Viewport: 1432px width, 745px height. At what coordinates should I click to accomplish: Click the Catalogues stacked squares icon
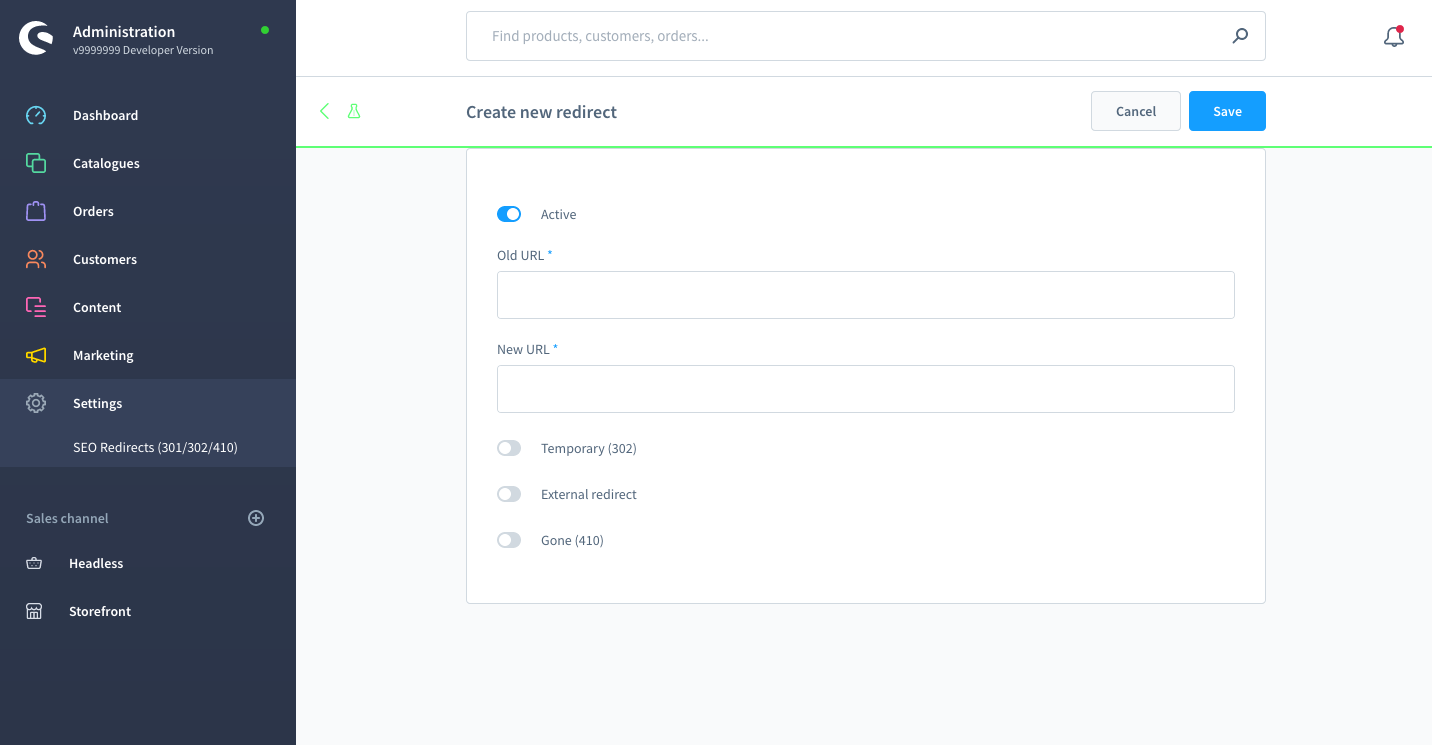[36, 163]
